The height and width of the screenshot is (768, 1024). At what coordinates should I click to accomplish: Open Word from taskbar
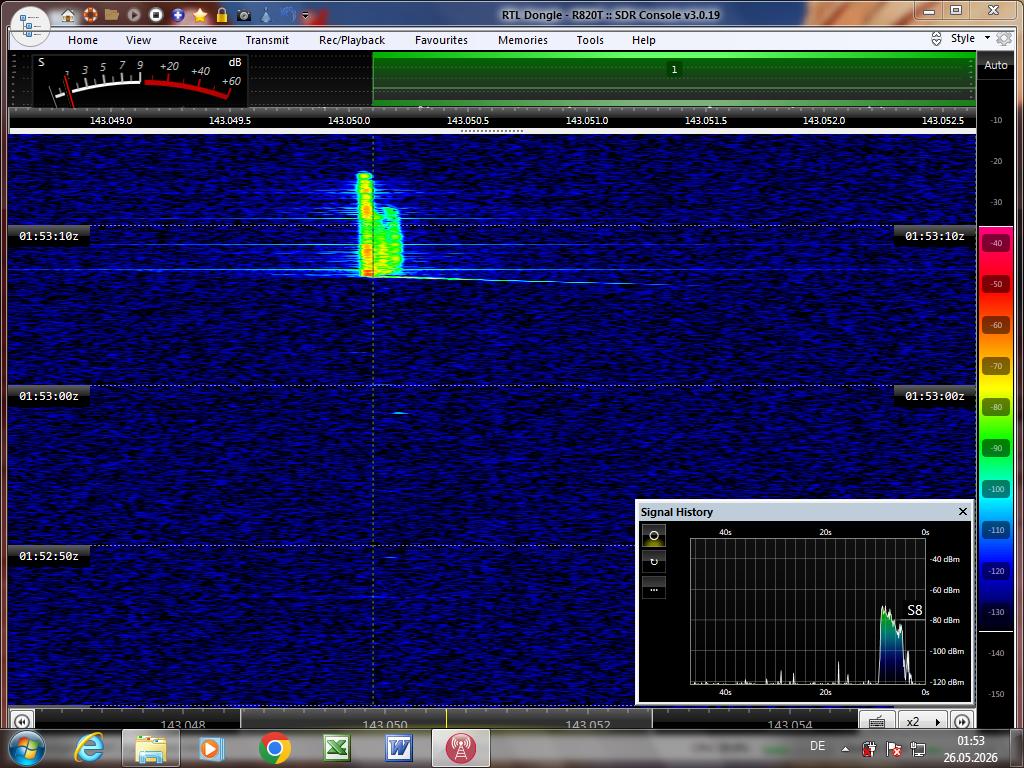pyautogui.click(x=398, y=748)
